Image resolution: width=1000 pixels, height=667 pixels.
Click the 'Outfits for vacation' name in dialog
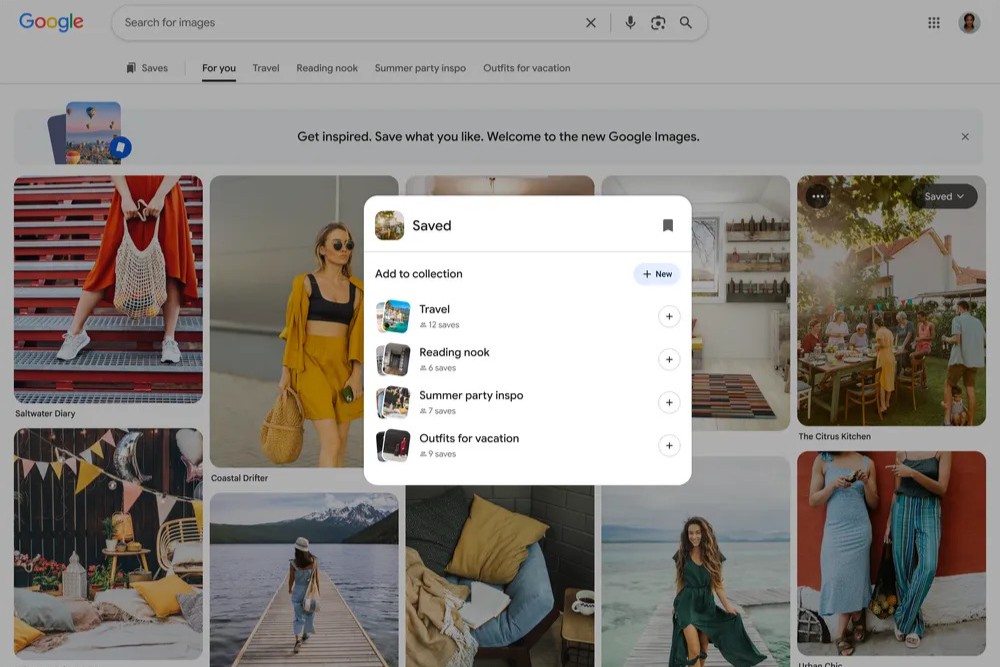click(x=469, y=438)
